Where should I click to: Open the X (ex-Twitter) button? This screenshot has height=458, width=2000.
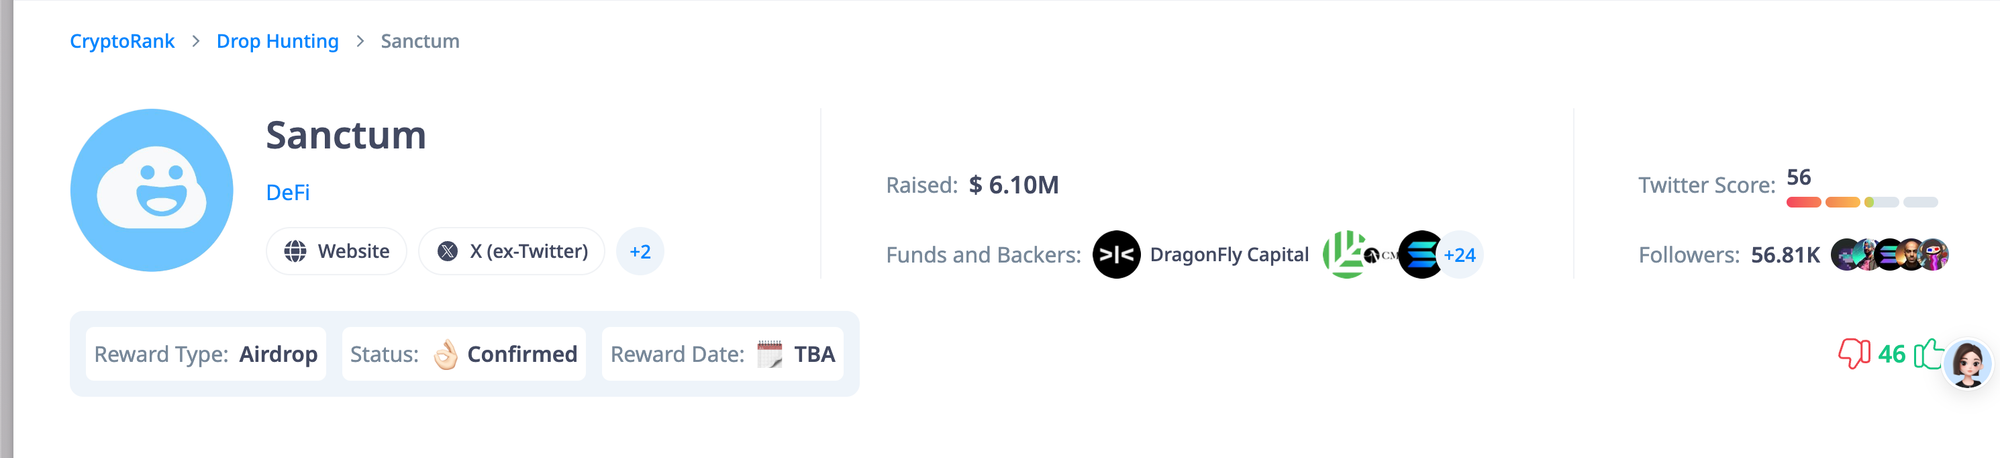click(512, 252)
